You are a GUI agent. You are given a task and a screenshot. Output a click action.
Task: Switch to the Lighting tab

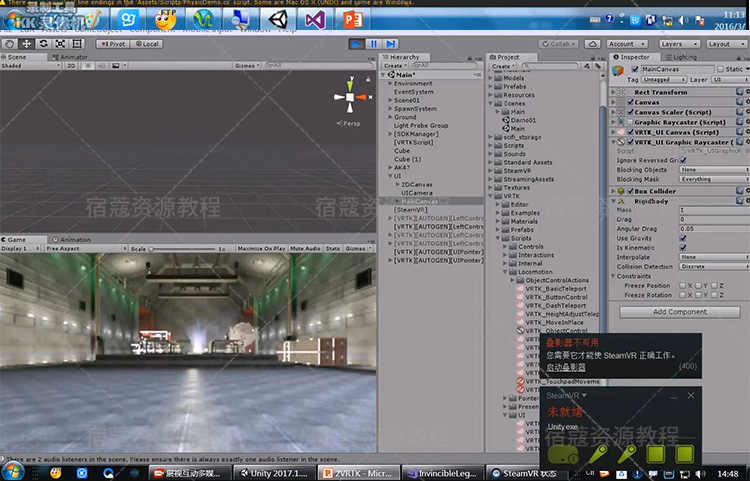coord(685,57)
